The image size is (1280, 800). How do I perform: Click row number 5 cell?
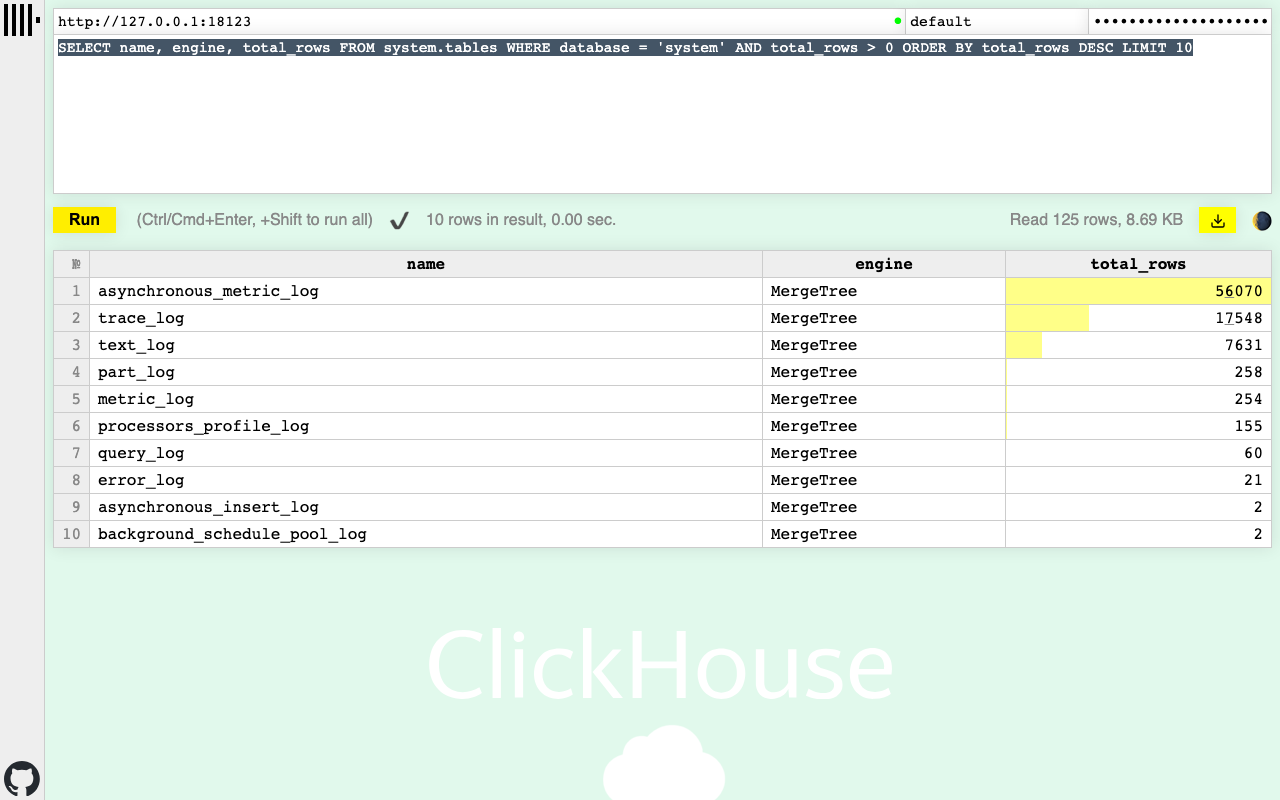[71, 399]
